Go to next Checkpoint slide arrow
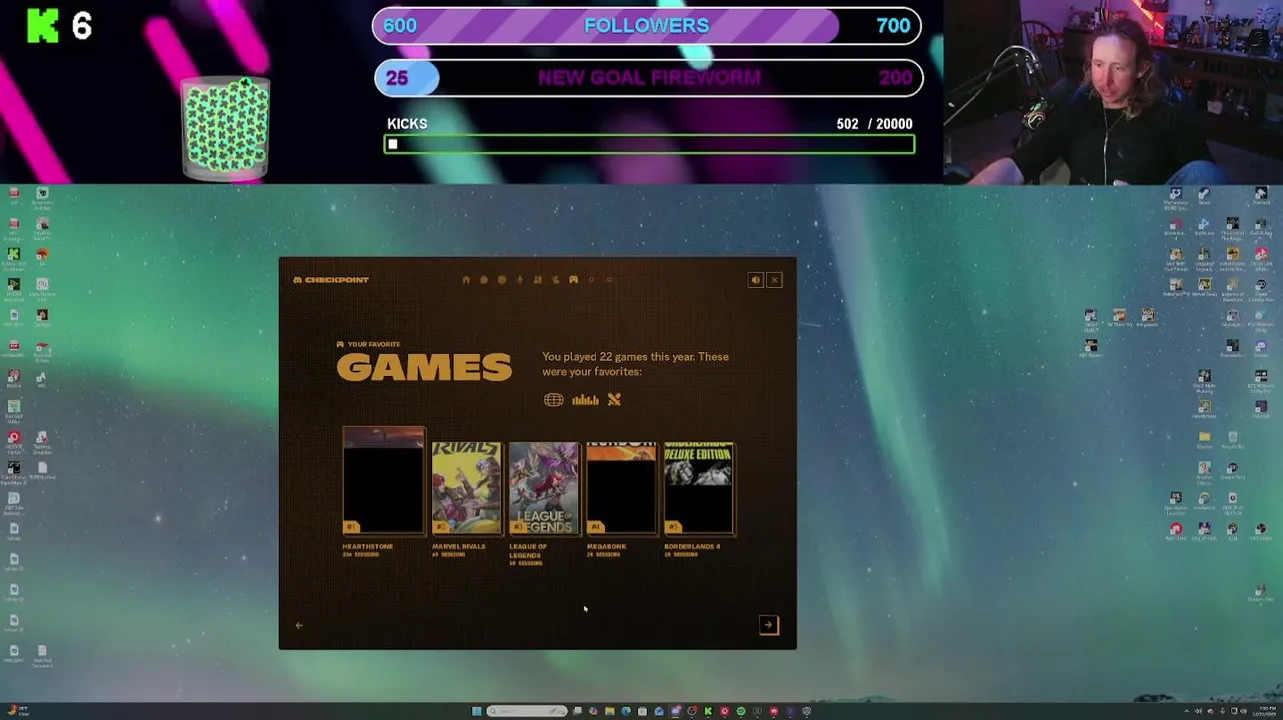The image size is (1283, 720). (768, 624)
